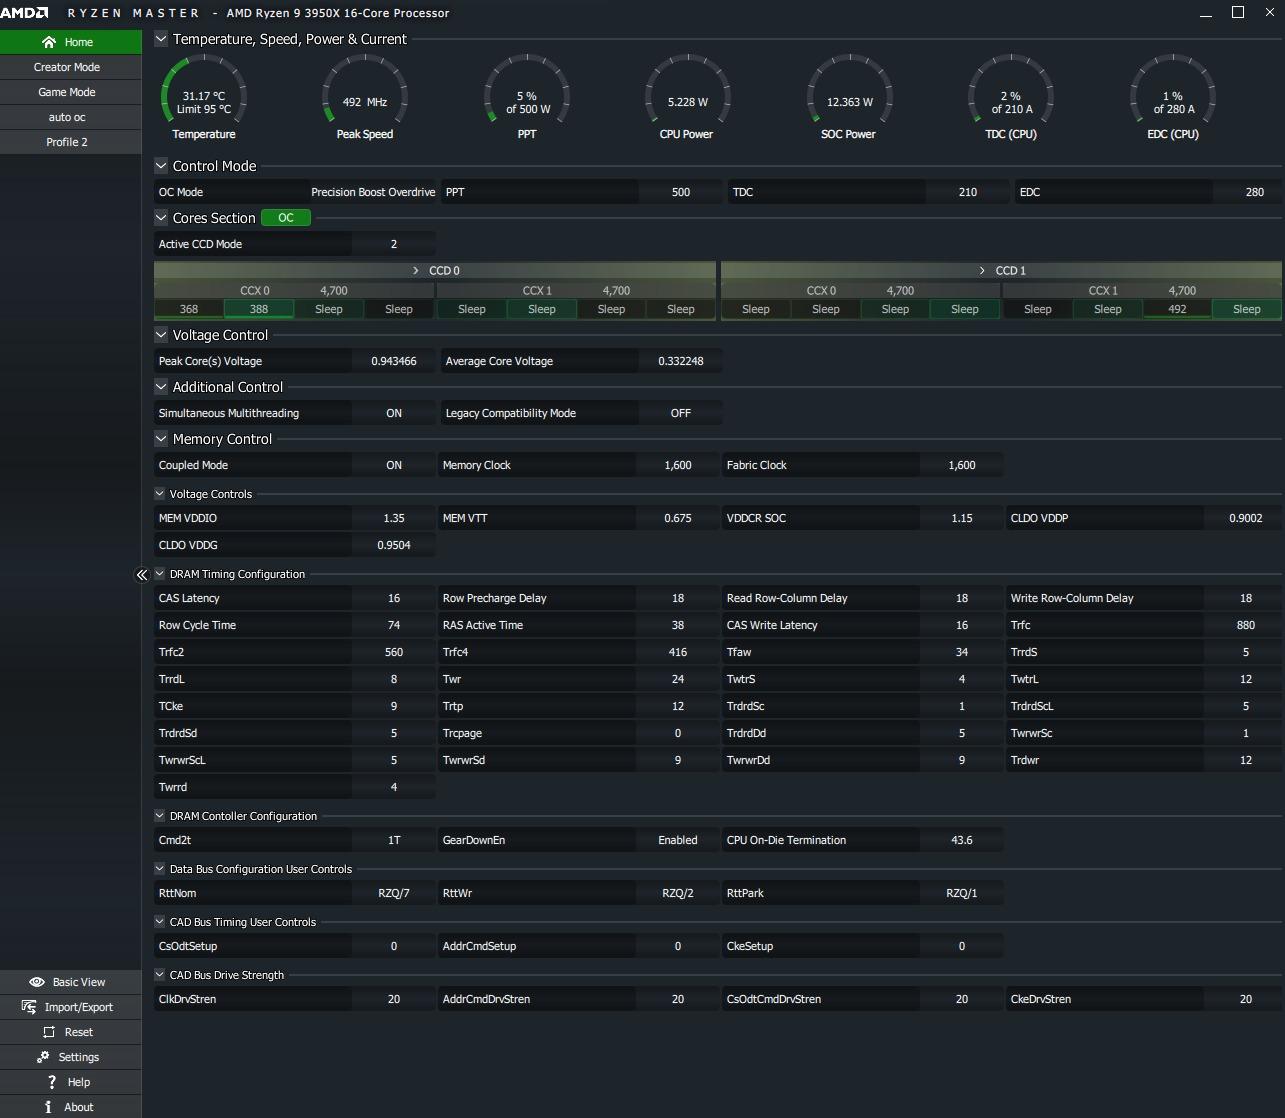Toggle Coupled Mode ON value
The image size is (1285, 1118).
pyautogui.click(x=394, y=465)
